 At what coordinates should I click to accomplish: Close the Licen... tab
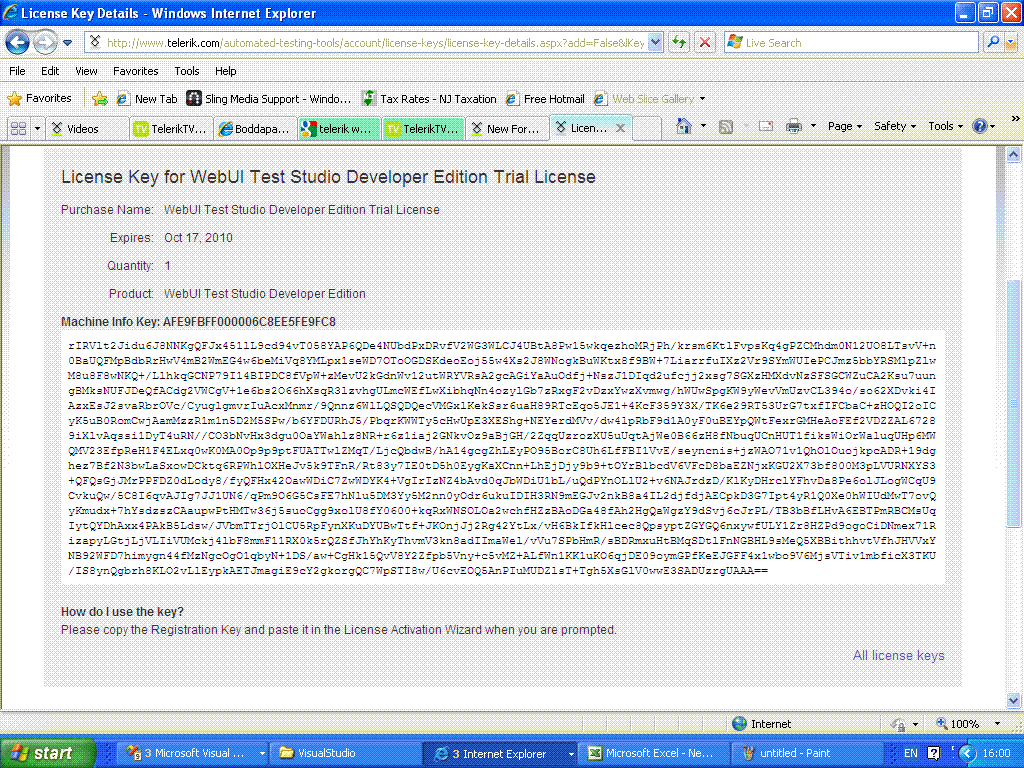coord(620,128)
